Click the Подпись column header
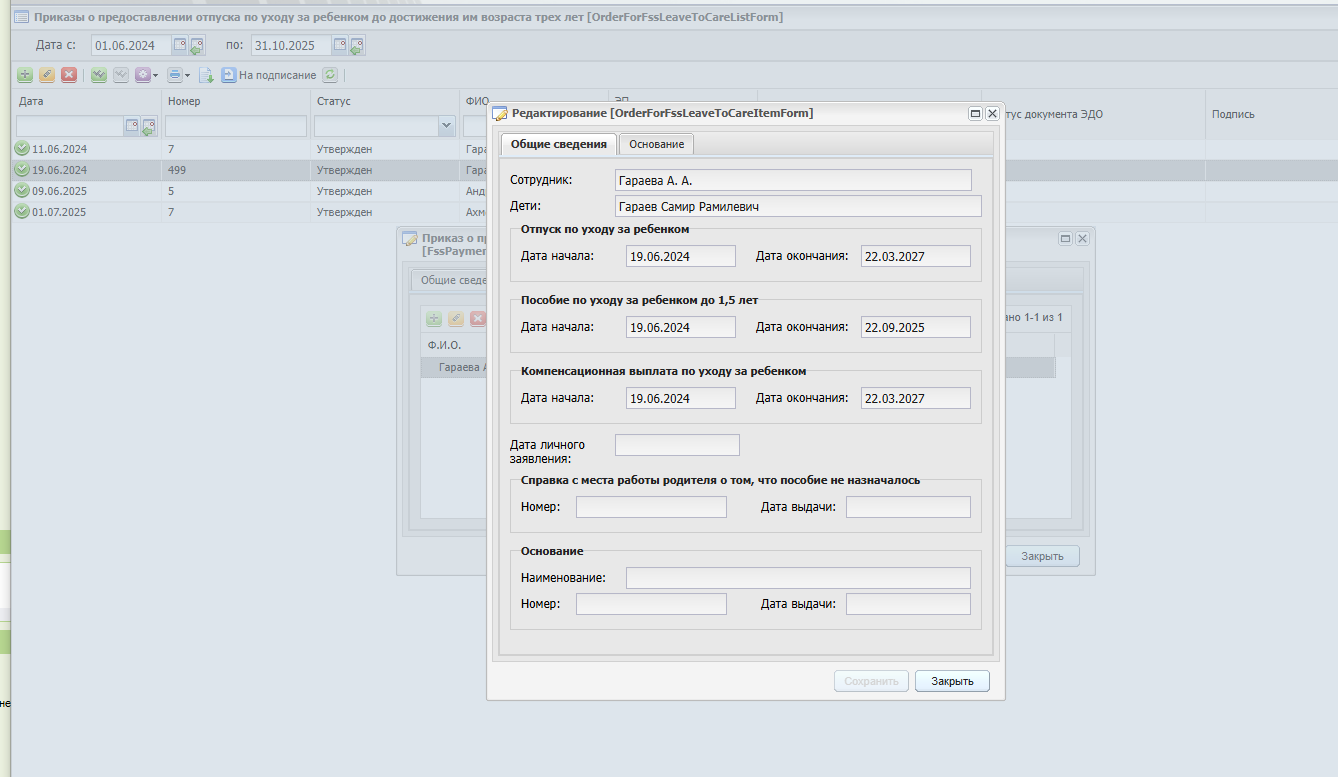1338x777 pixels. point(1271,114)
